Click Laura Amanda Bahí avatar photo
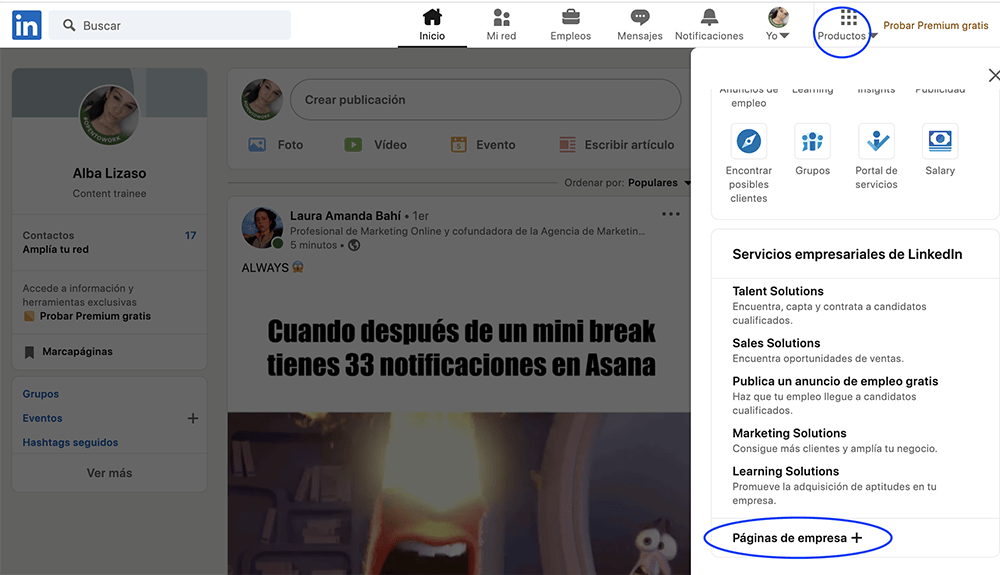The height and width of the screenshot is (575, 1000). (261, 228)
